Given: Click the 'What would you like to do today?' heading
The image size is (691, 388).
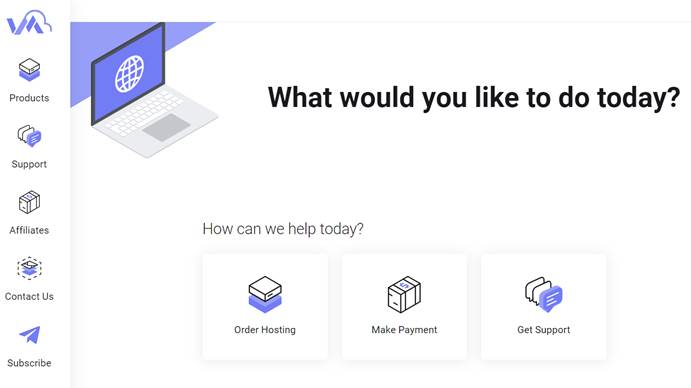Looking at the screenshot, I should point(474,97).
